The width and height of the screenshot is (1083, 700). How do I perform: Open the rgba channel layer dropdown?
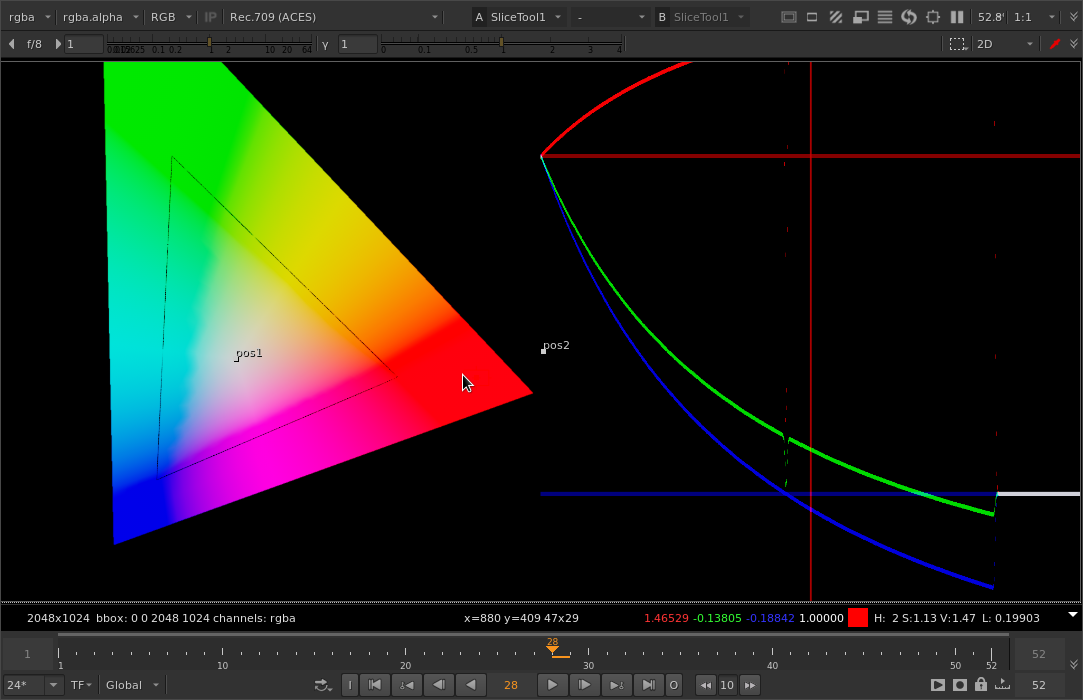click(x=30, y=17)
